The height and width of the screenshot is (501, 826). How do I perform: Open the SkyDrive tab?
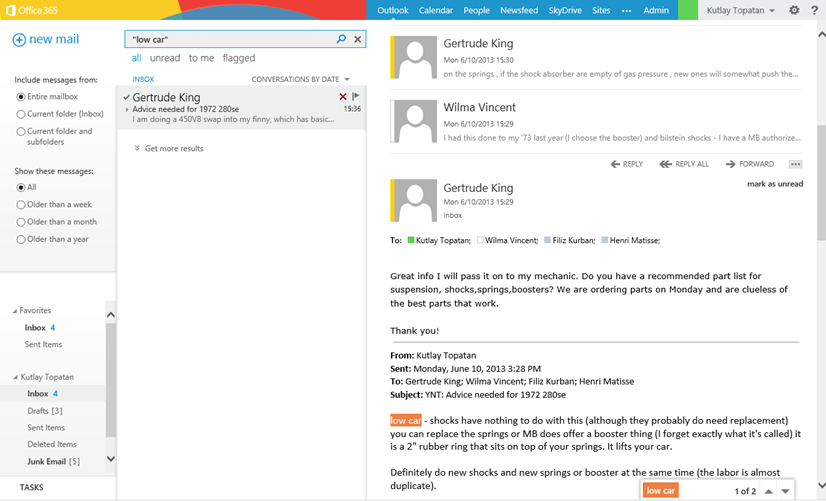coord(565,10)
